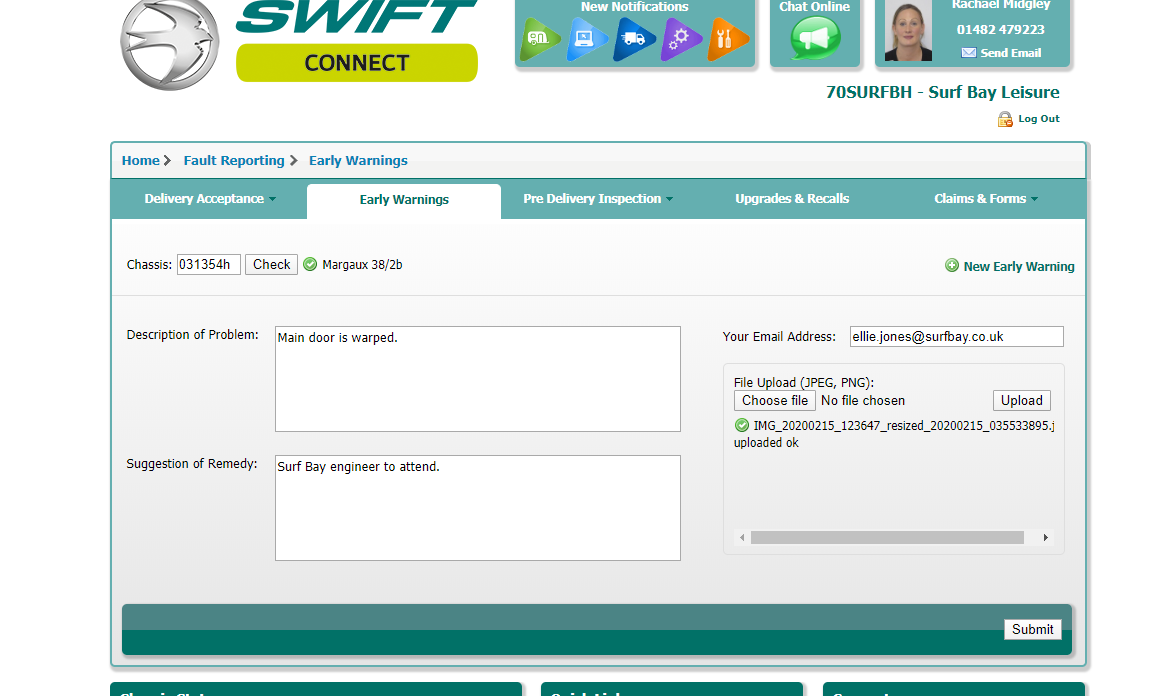Click green tick next to uploaded IMG file
The image size is (1151, 696).
741,425
